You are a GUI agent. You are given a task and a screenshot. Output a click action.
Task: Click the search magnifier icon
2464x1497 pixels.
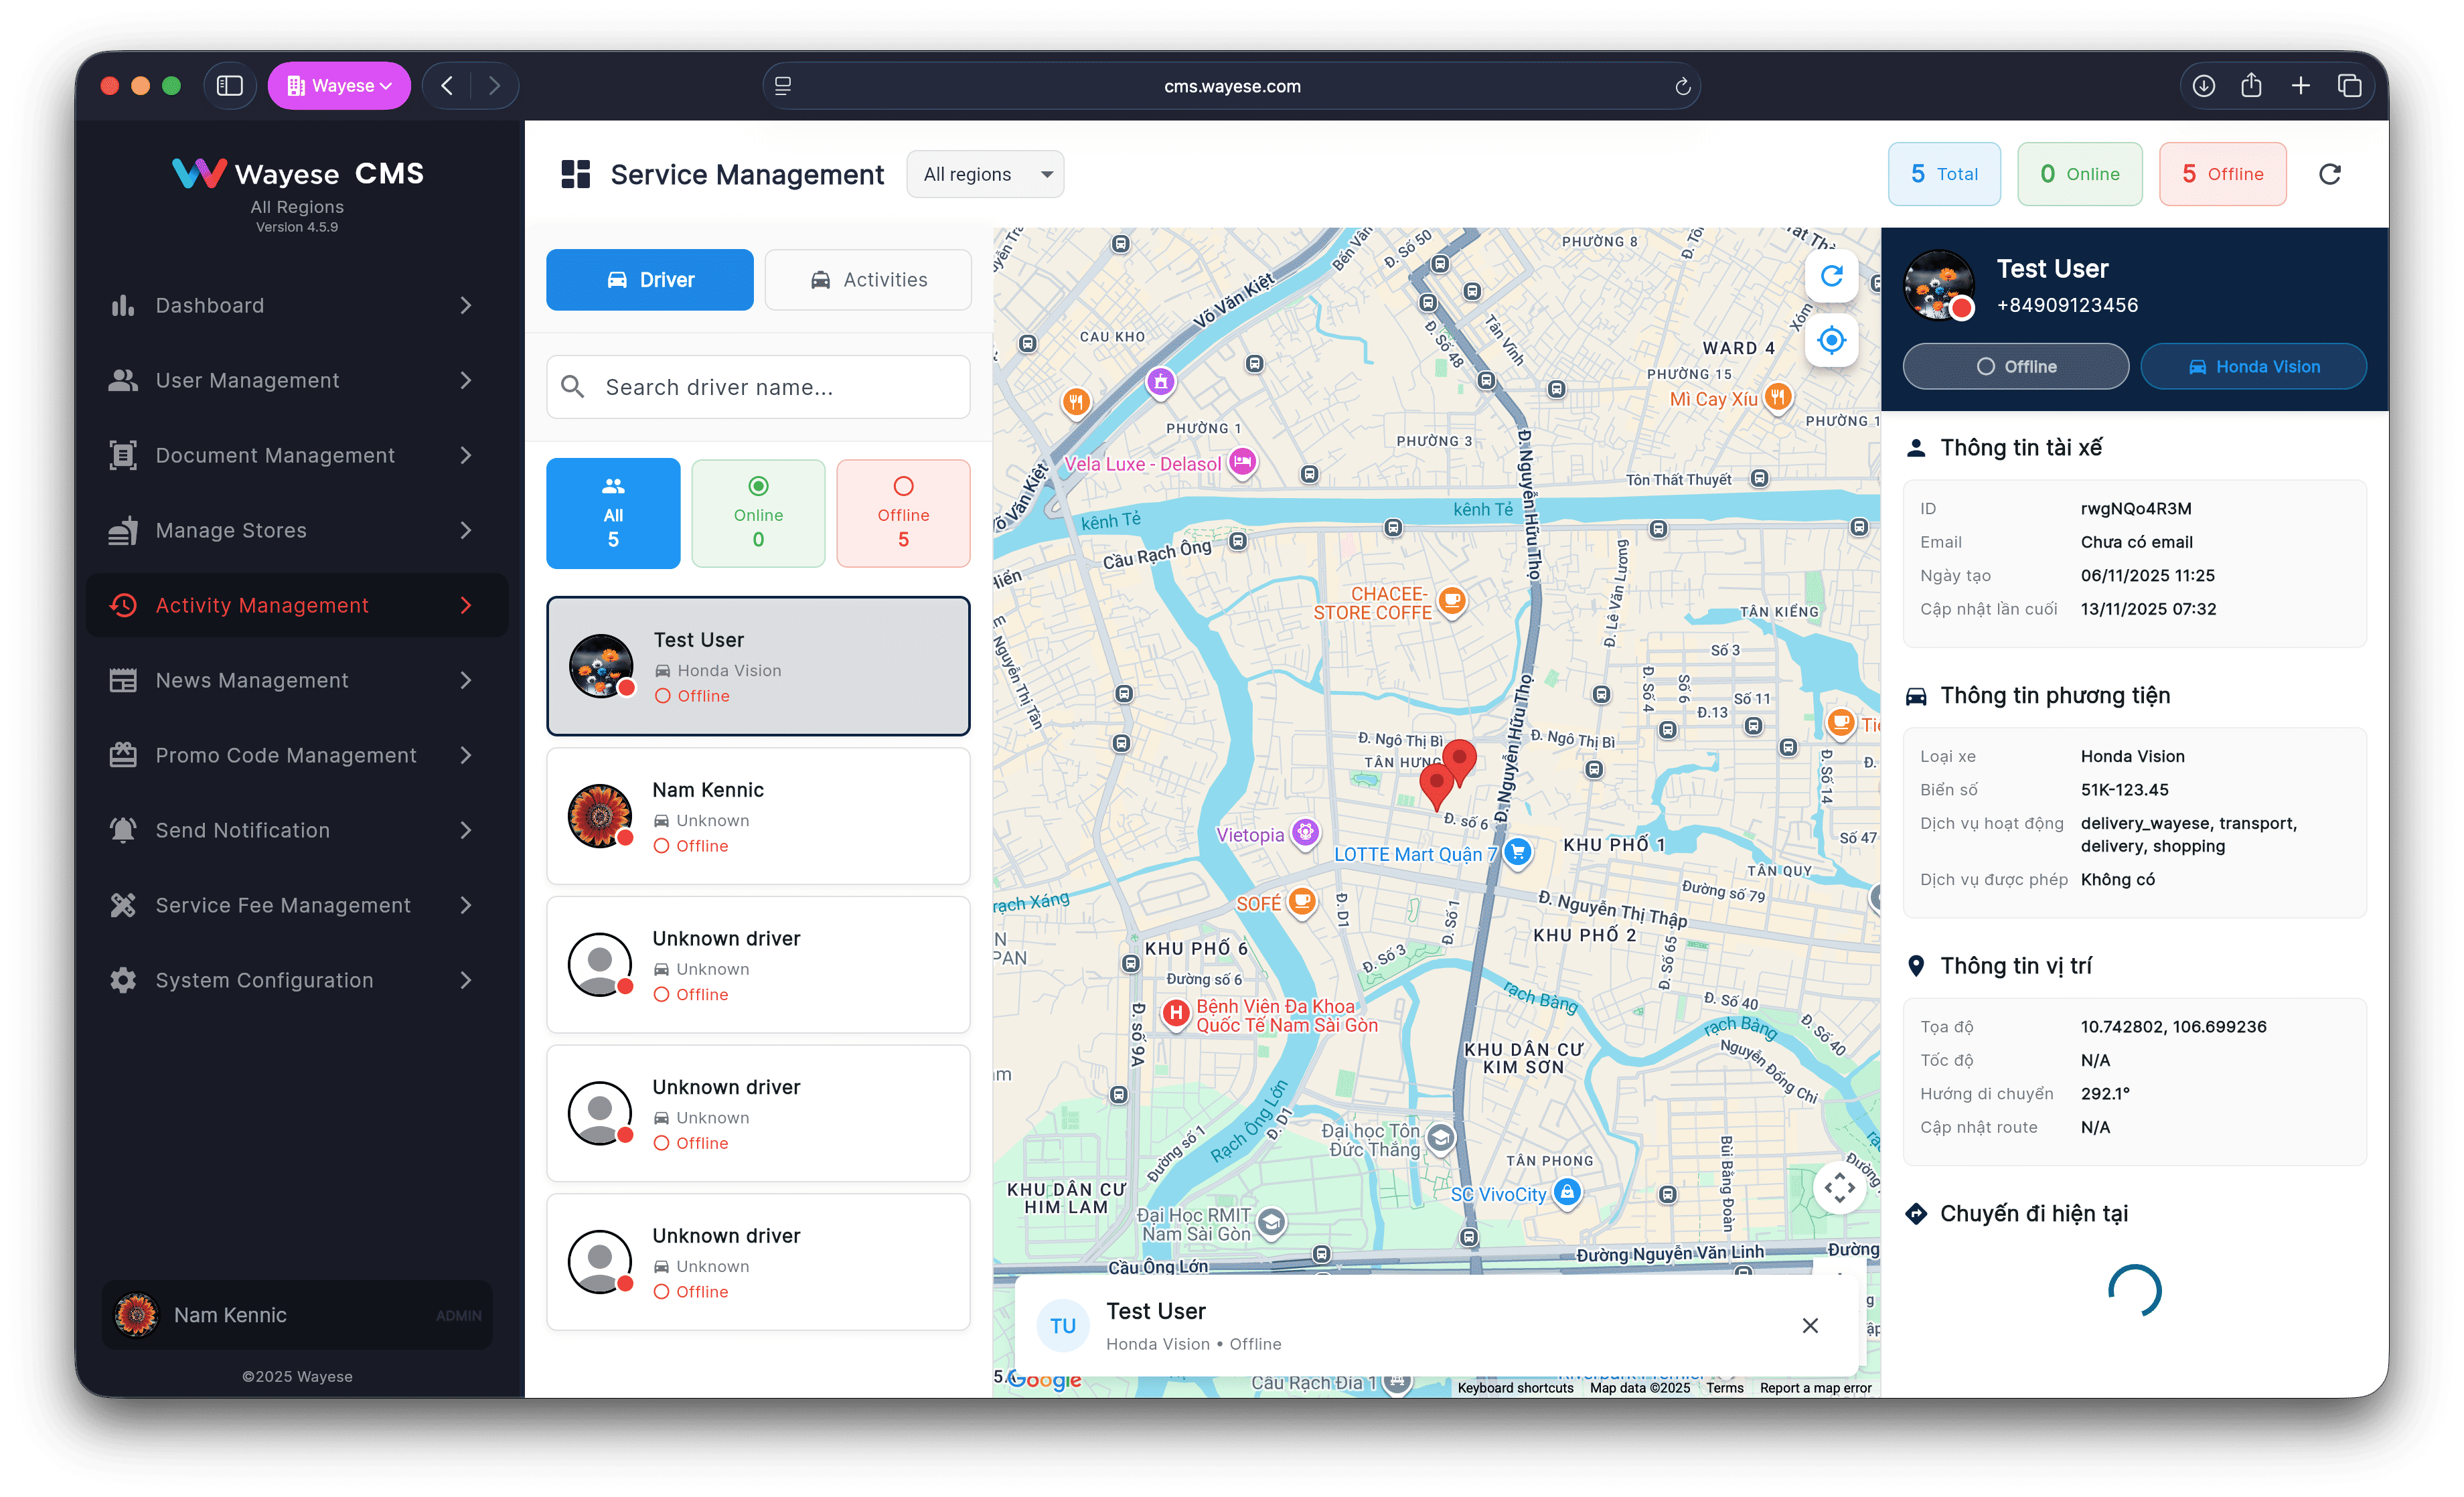click(x=573, y=387)
